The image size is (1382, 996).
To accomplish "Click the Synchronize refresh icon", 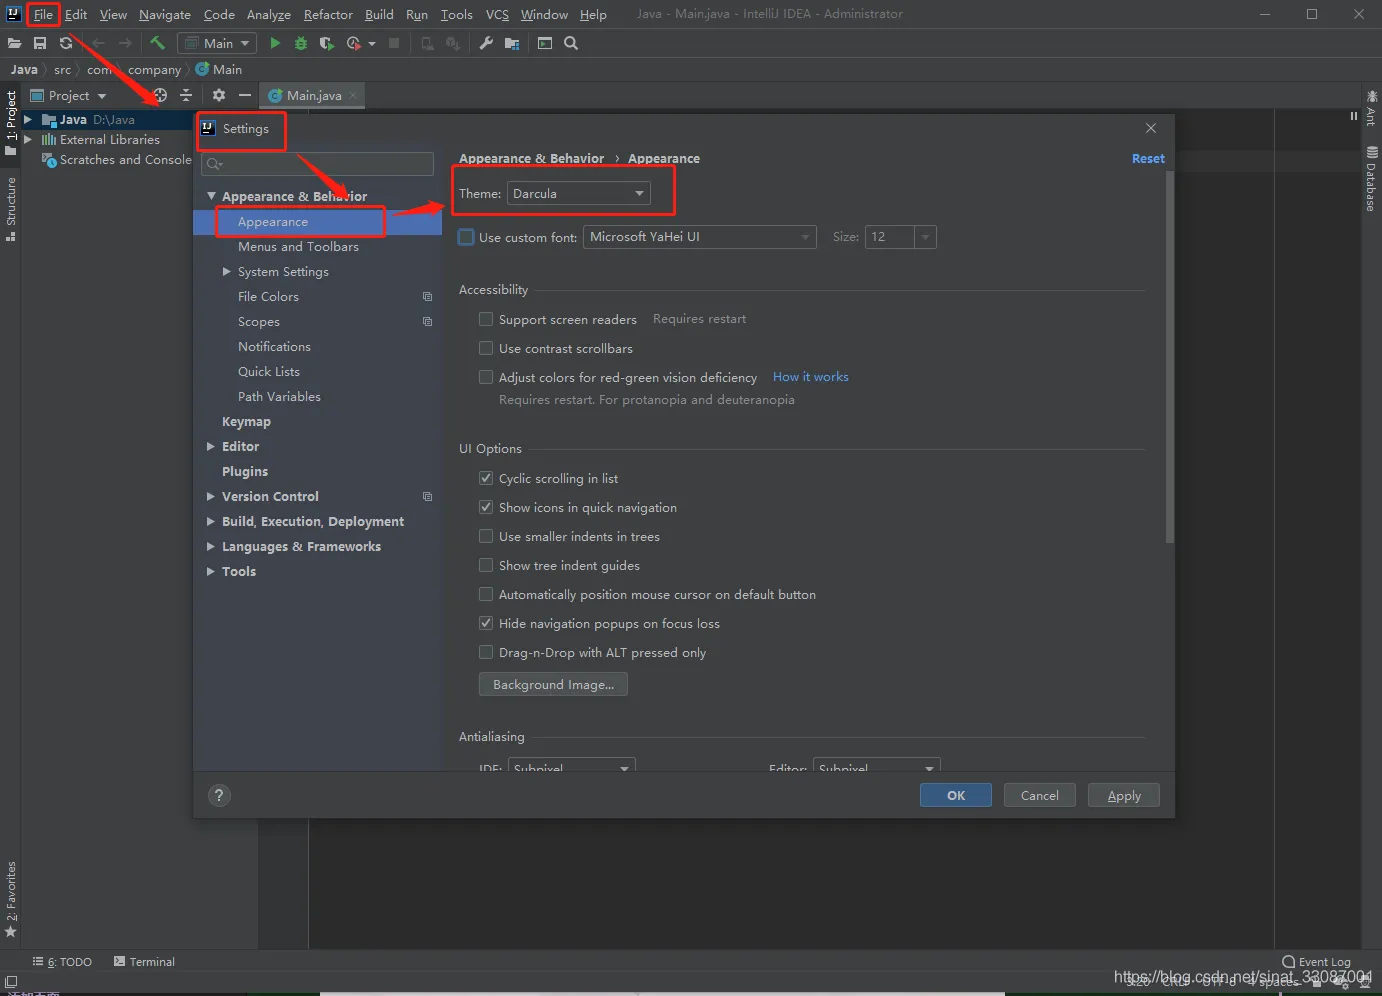I will 66,43.
